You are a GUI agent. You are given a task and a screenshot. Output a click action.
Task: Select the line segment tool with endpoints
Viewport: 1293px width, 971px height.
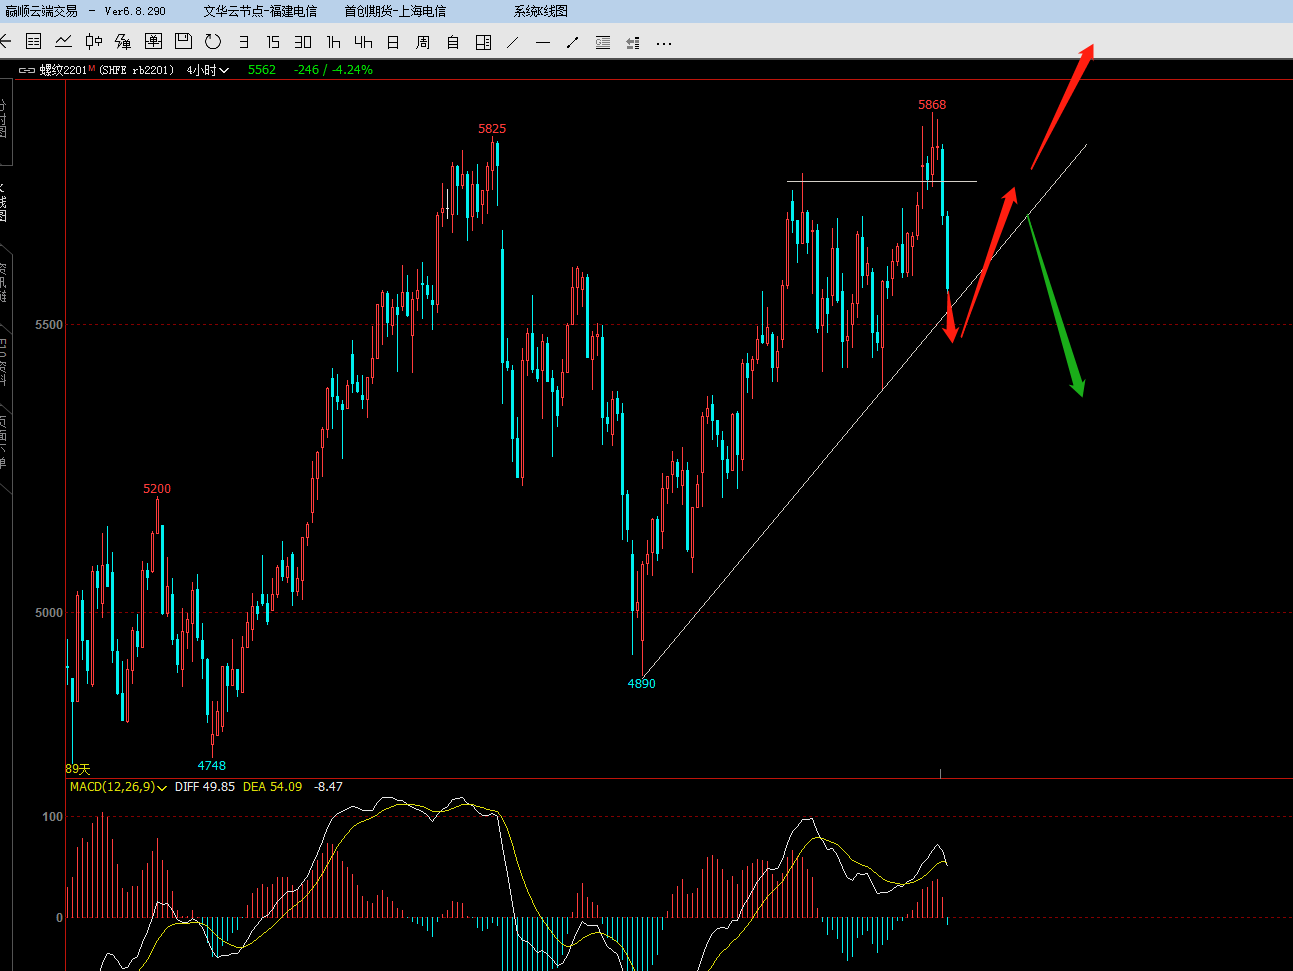pos(573,42)
